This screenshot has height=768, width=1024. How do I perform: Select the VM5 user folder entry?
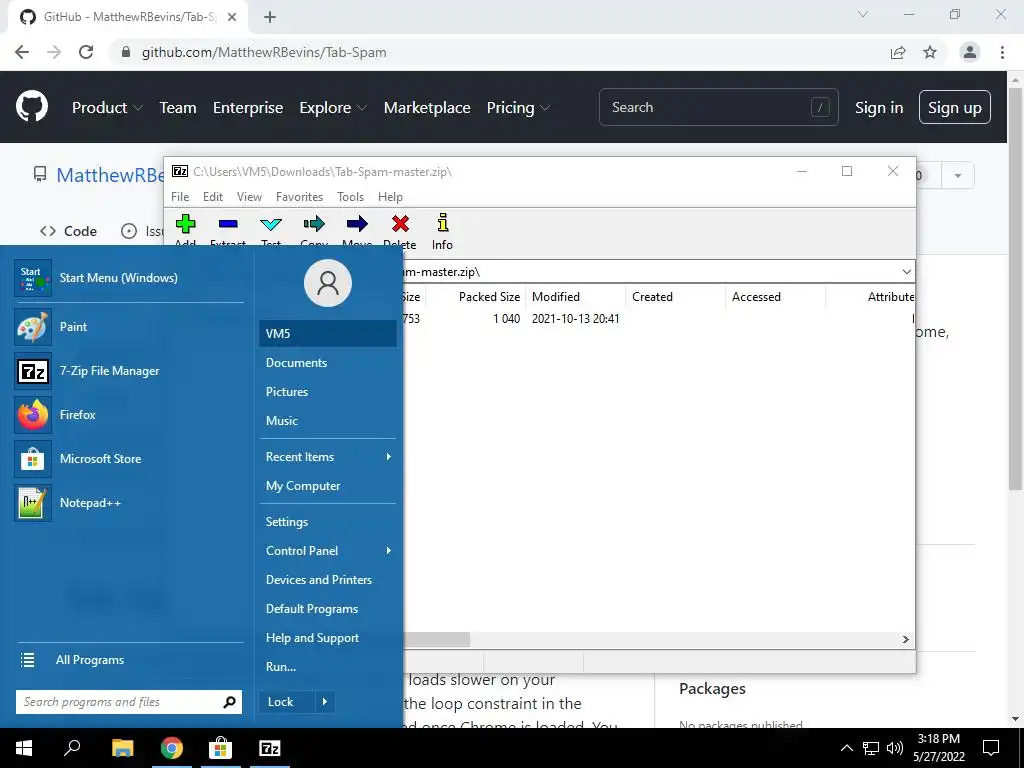pos(328,334)
